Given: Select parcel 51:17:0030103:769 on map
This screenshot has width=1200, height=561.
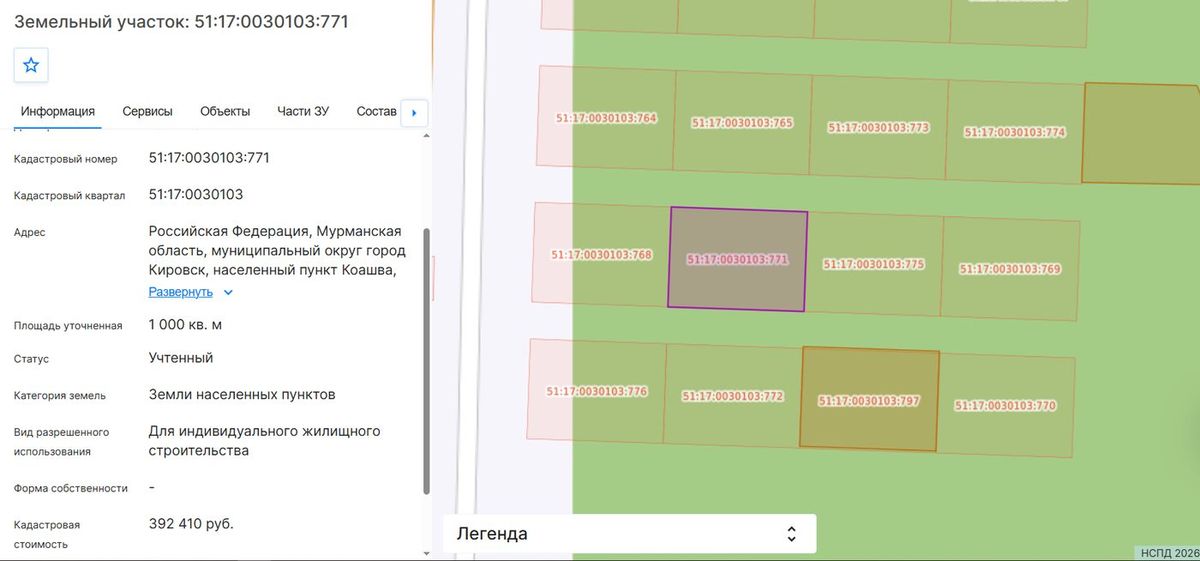Looking at the screenshot, I should click(x=1009, y=269).
